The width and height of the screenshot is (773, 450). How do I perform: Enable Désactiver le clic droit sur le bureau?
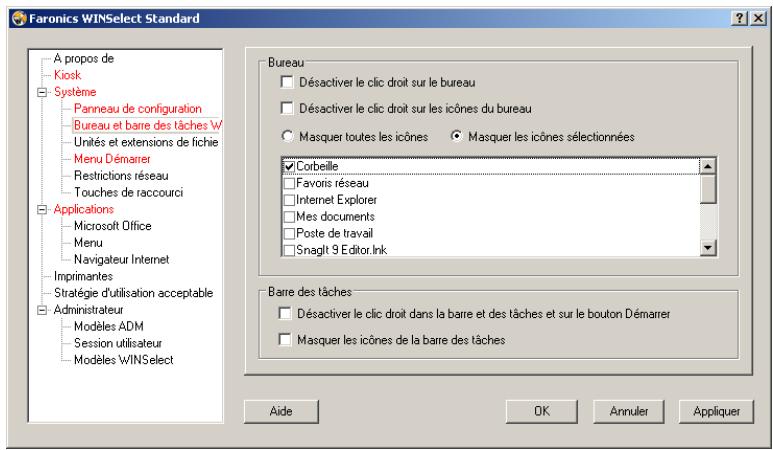287,82
